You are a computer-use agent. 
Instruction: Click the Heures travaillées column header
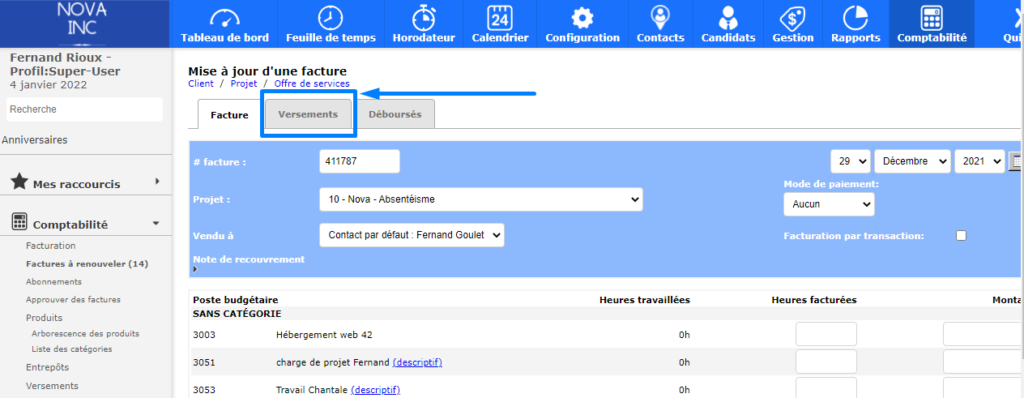(645, 300)
